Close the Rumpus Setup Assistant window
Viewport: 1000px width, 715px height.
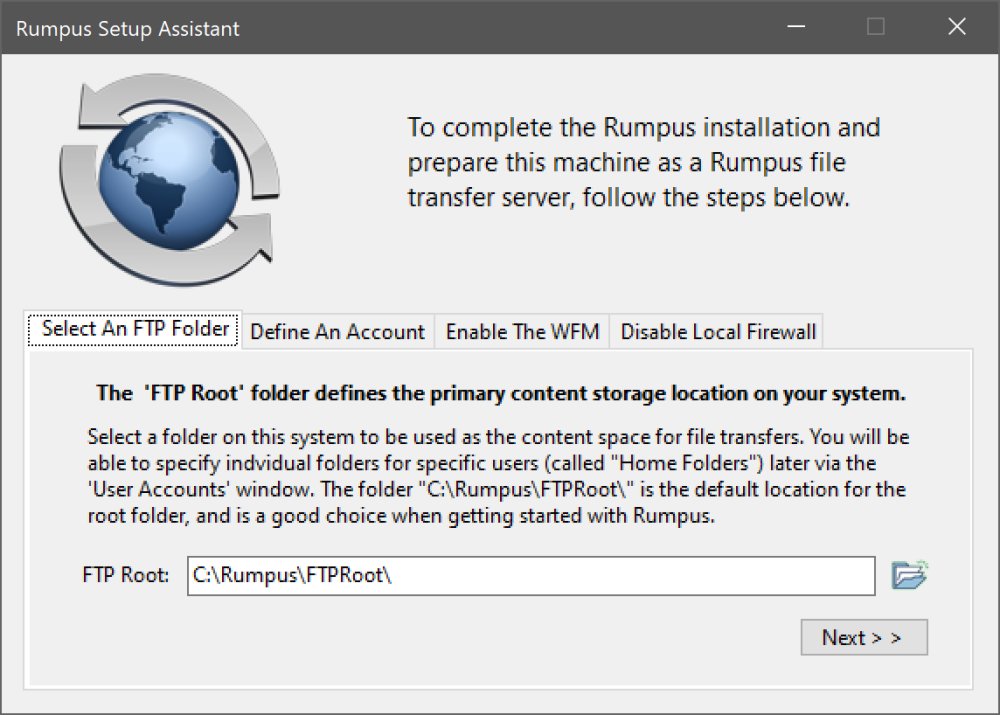(957, 27)
